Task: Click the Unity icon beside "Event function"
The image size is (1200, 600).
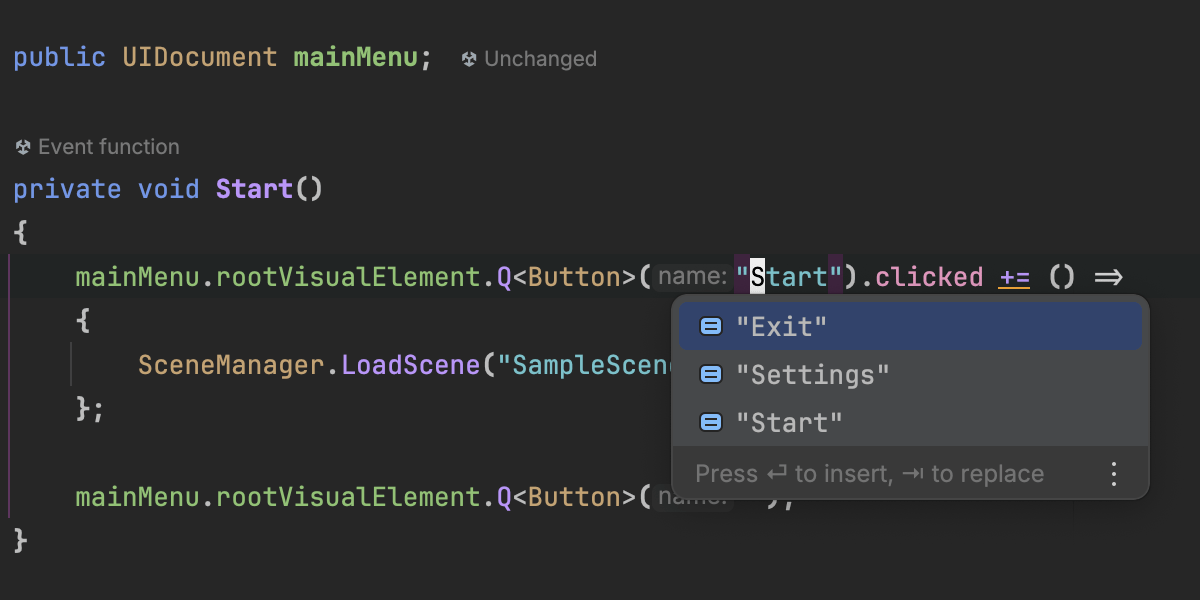Action: point(24,147)
